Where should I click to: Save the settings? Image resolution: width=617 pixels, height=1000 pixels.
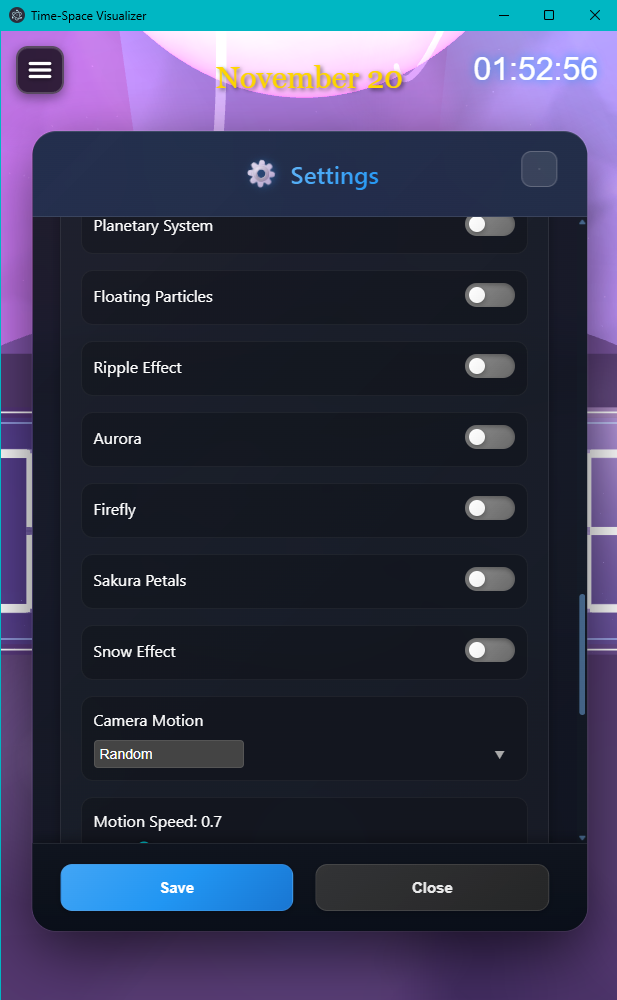[x=177, y=888]
